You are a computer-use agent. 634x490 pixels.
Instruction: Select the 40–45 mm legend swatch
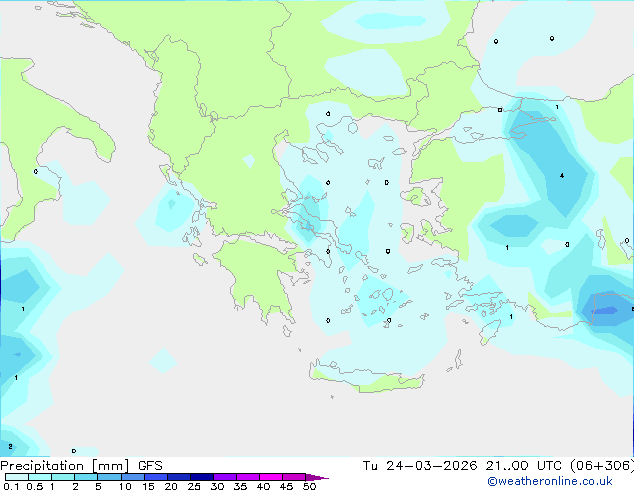coord(271,477)
